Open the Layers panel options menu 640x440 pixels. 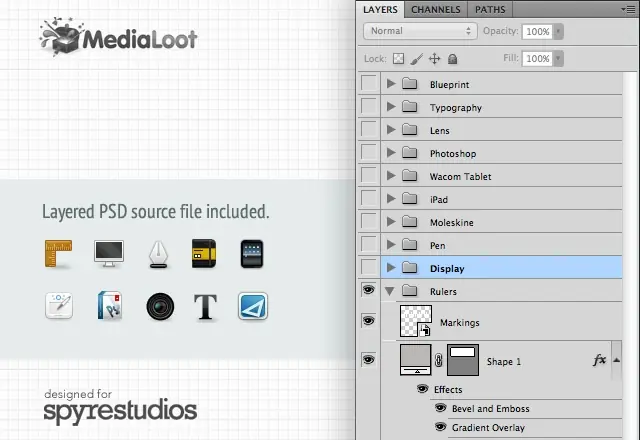pyautogui.click(x=629, y=9)
